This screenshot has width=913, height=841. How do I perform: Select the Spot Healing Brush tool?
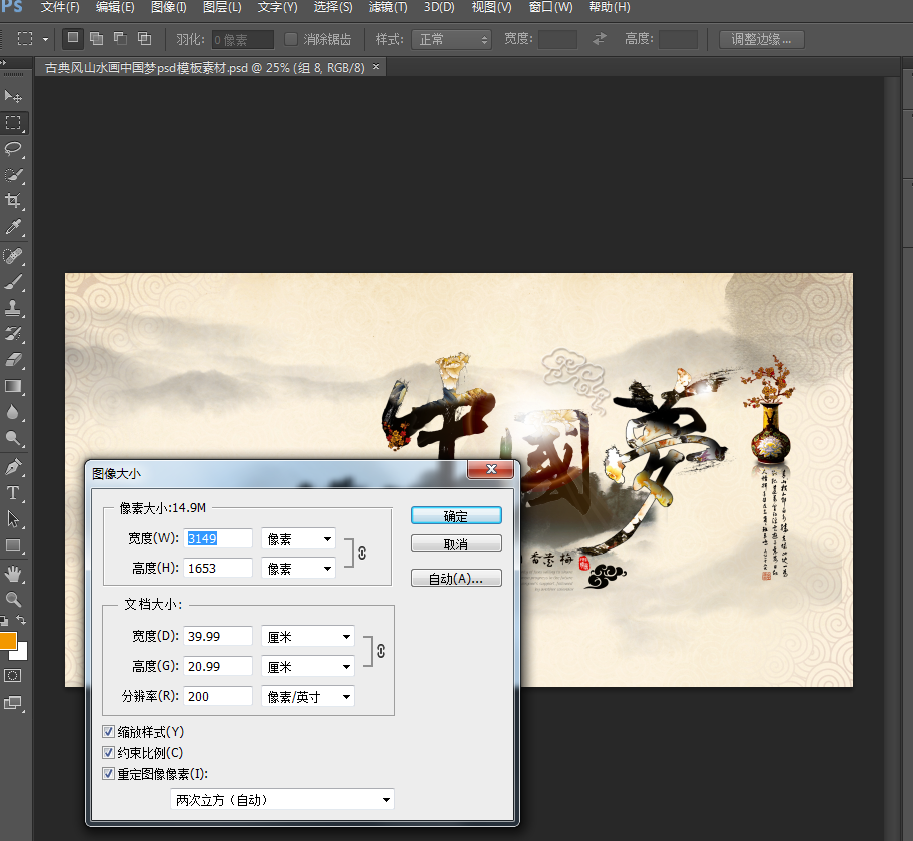click(13, 256)
